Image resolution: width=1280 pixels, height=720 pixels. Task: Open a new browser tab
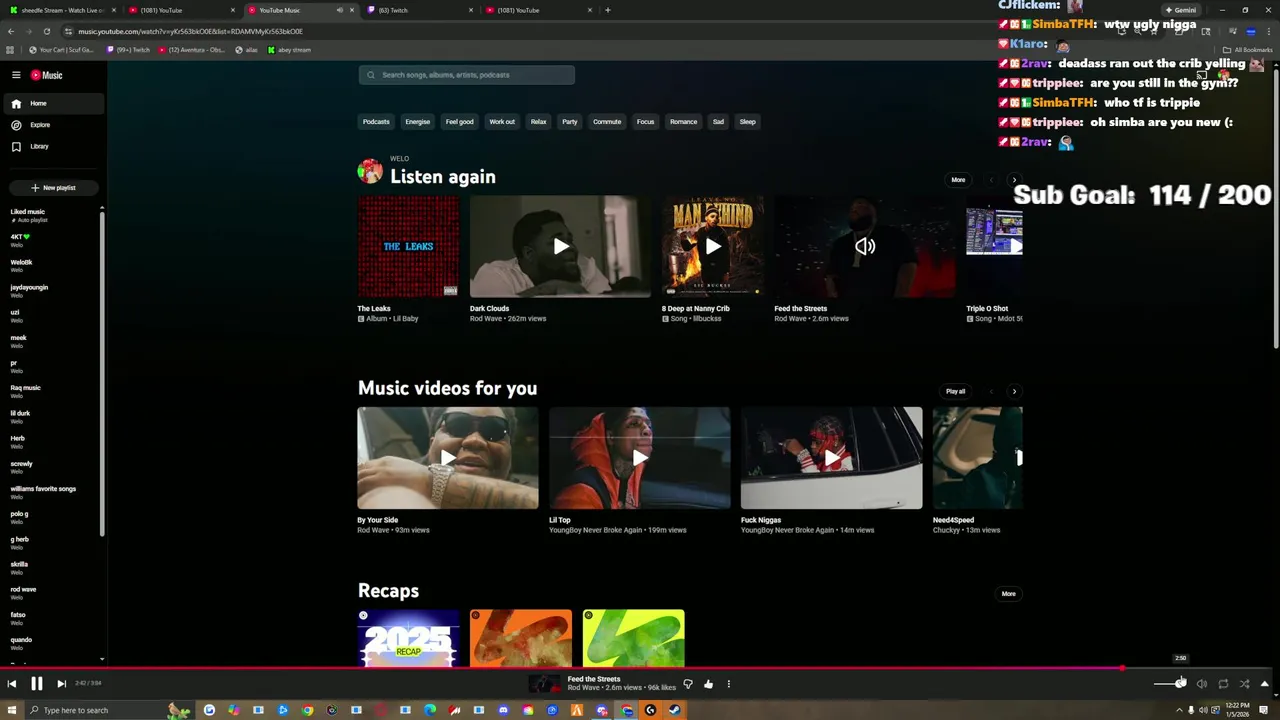coord(607,10)
